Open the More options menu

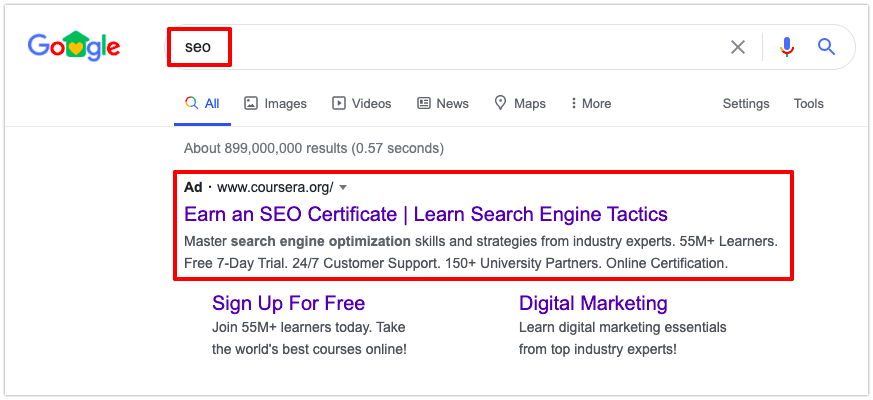[591, 104]
